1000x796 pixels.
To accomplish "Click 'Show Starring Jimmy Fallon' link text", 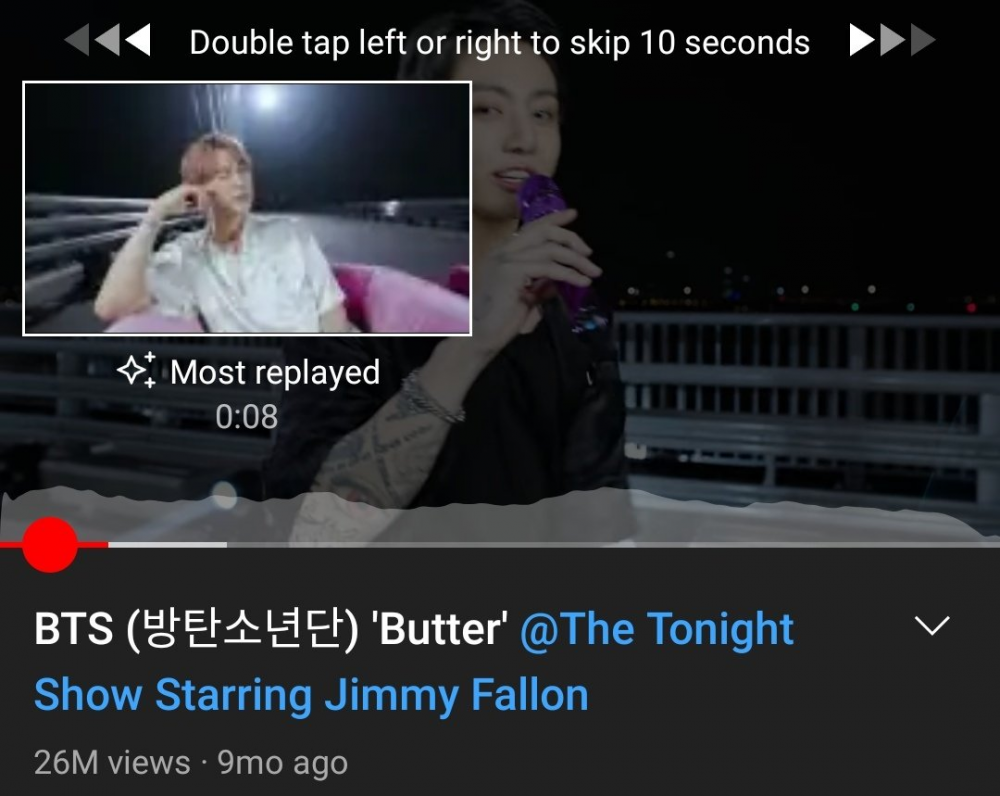I will [x=311, y=695].
